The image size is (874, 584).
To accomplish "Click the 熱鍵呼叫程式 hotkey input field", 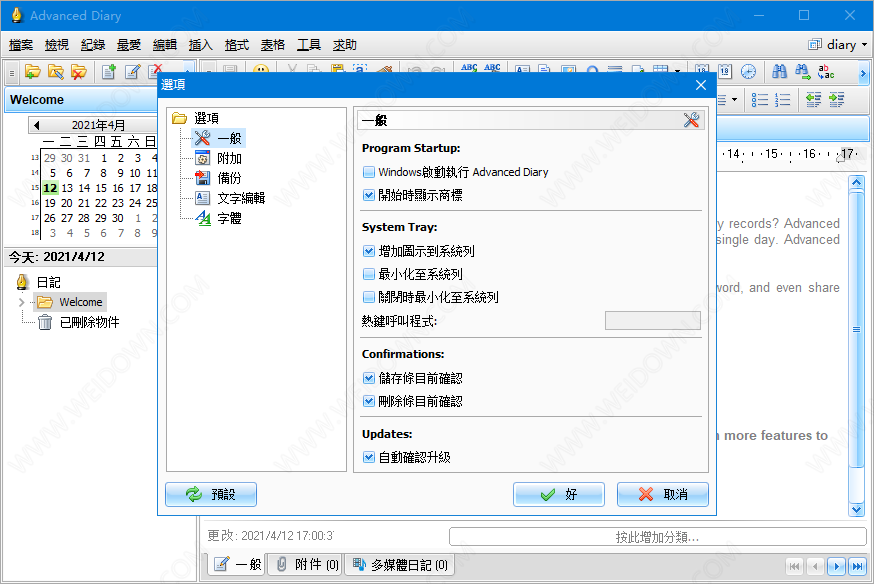I will pos(653,320).
